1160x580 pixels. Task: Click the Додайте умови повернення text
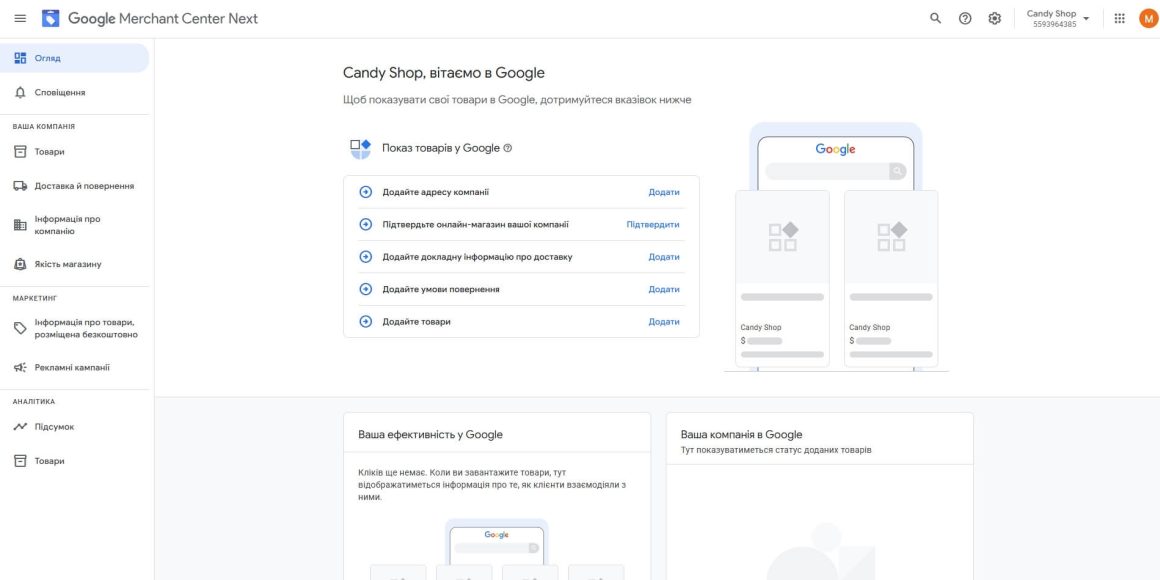tap(441, 289)
